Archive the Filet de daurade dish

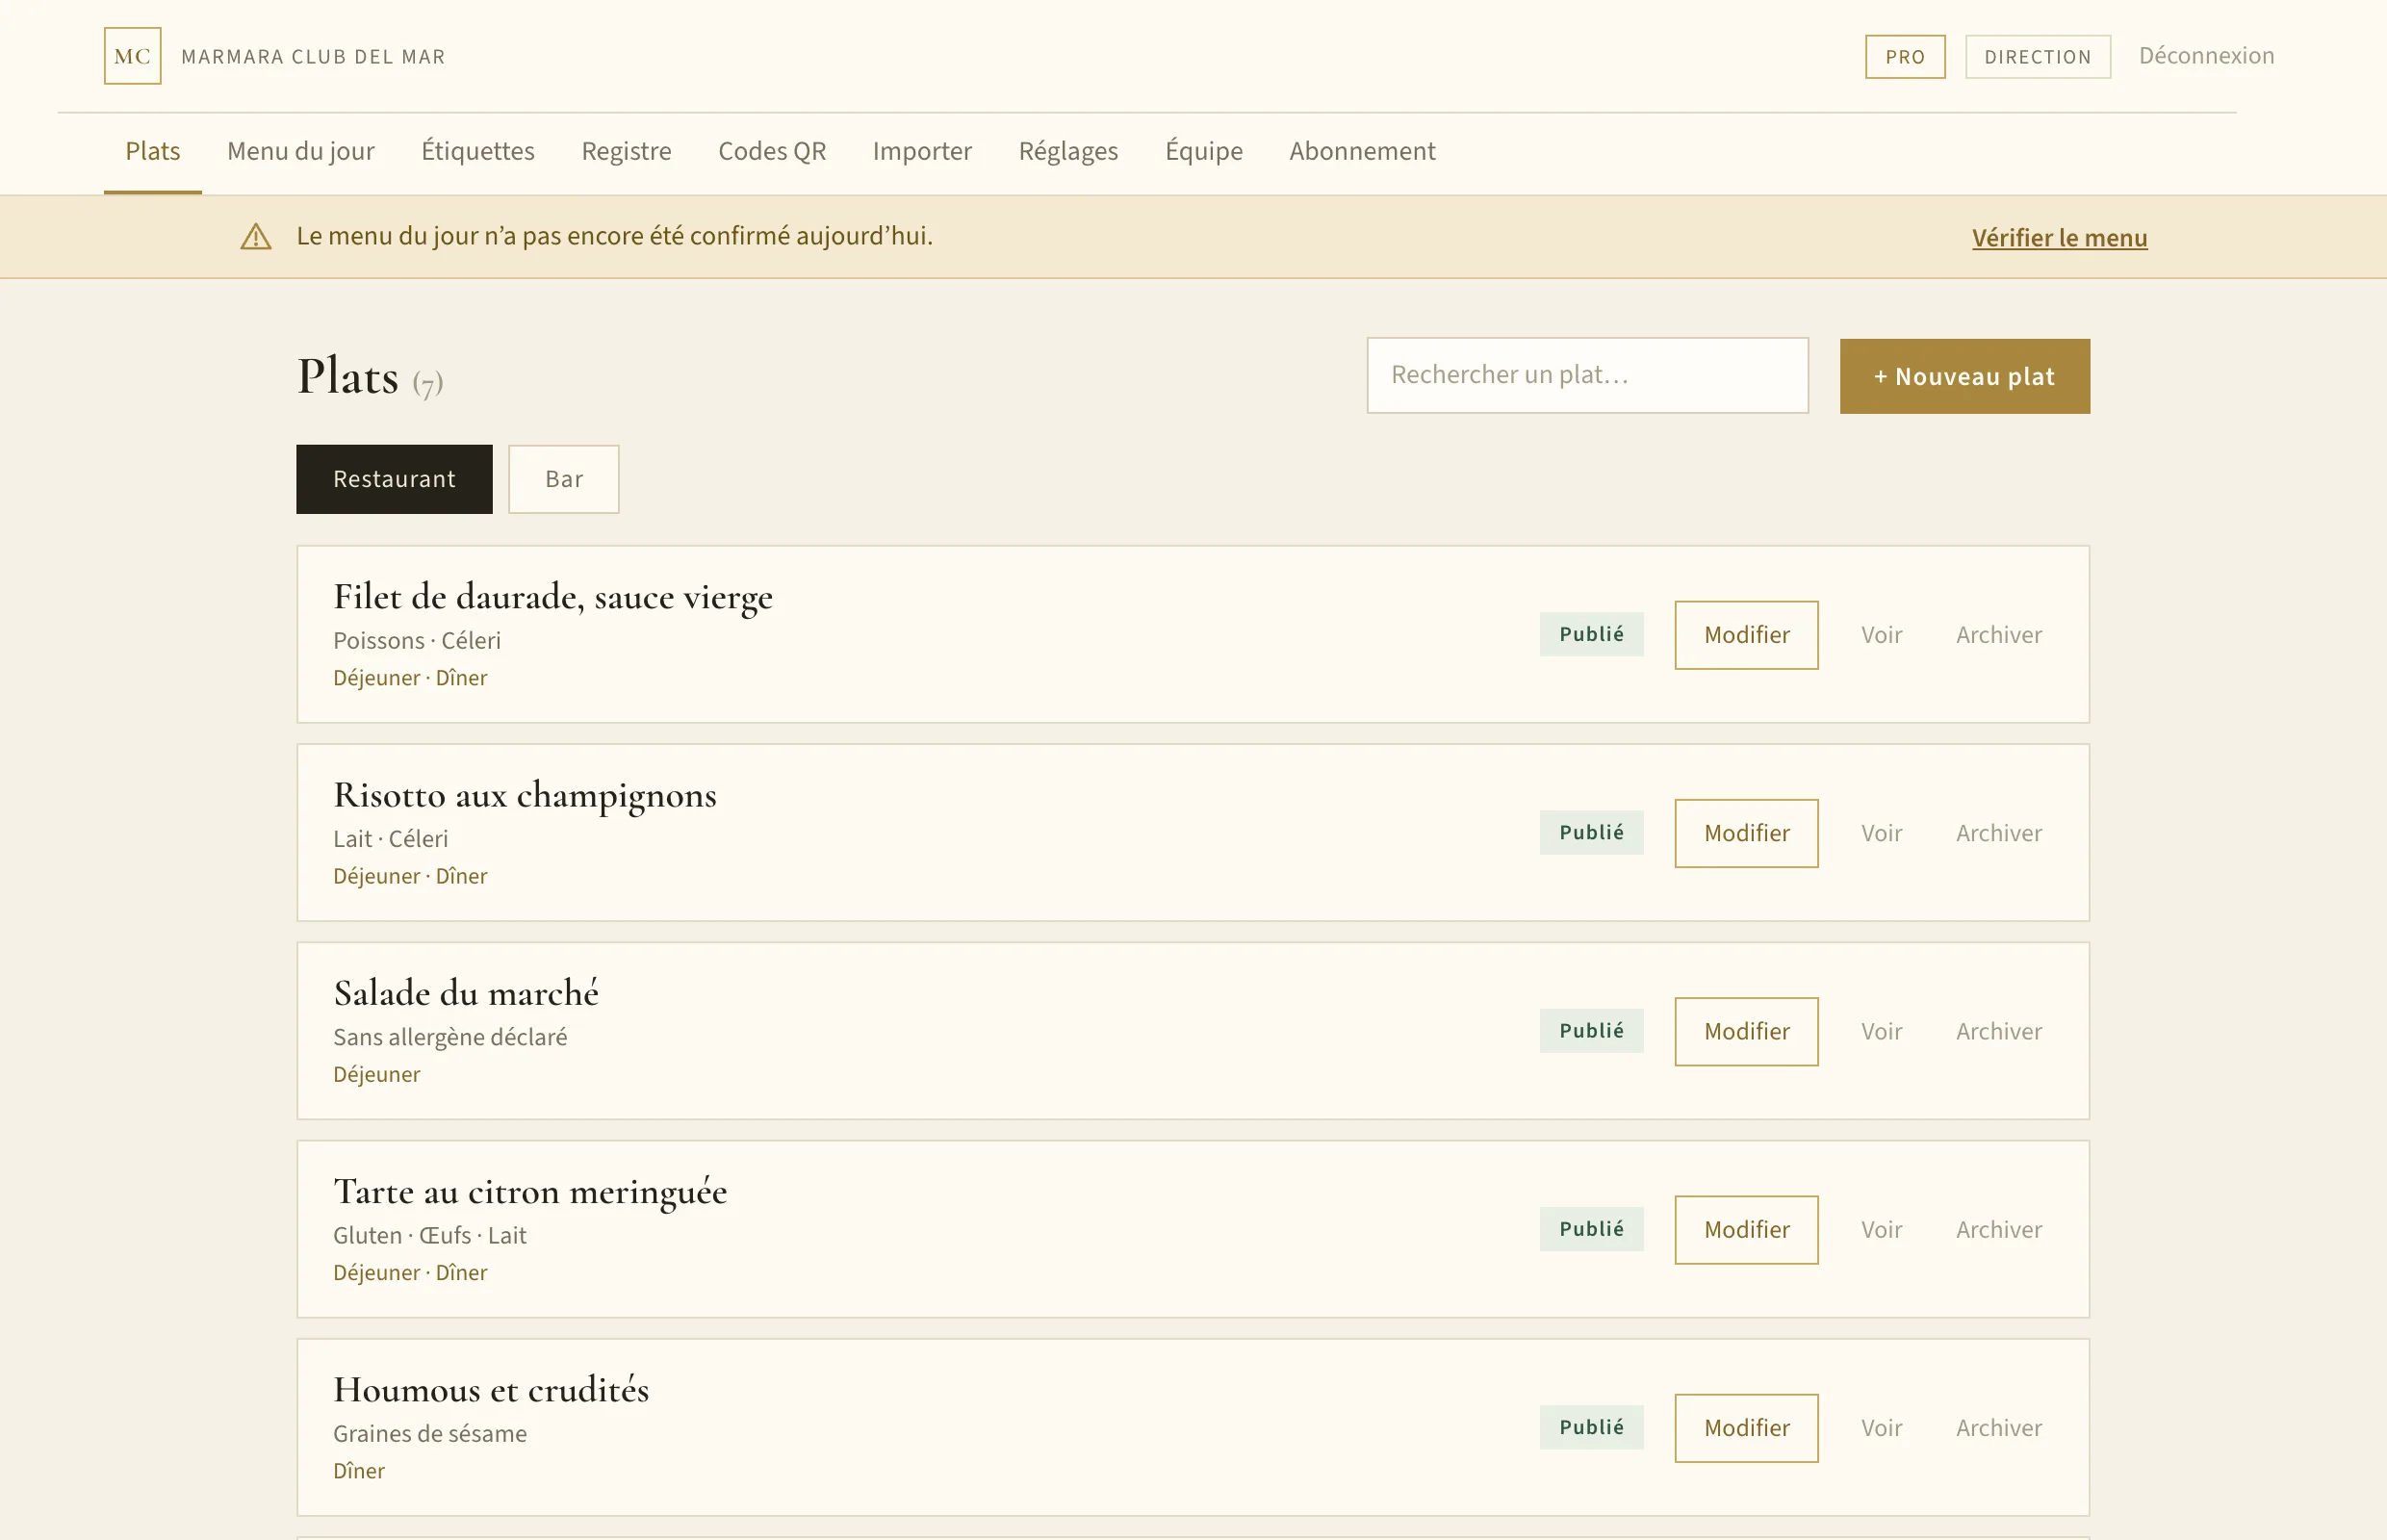click(1999, 635)
